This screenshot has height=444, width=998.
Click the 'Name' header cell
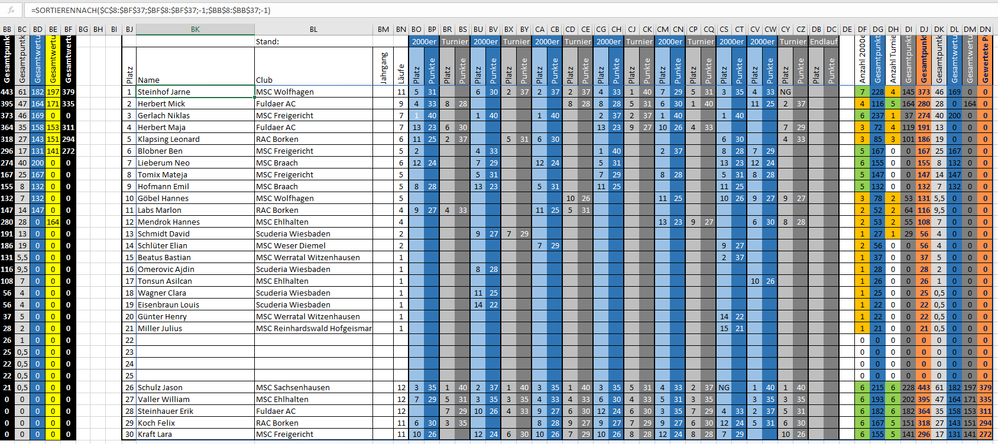(x=195, y=66)
